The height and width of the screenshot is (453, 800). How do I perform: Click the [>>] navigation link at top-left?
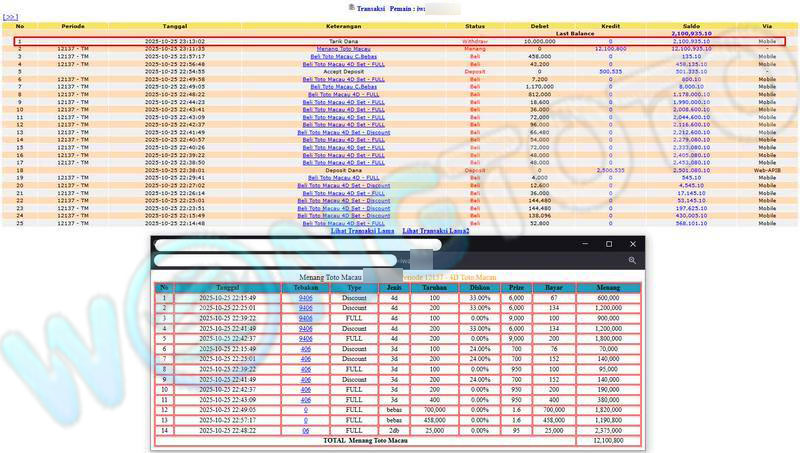[11, 17]
